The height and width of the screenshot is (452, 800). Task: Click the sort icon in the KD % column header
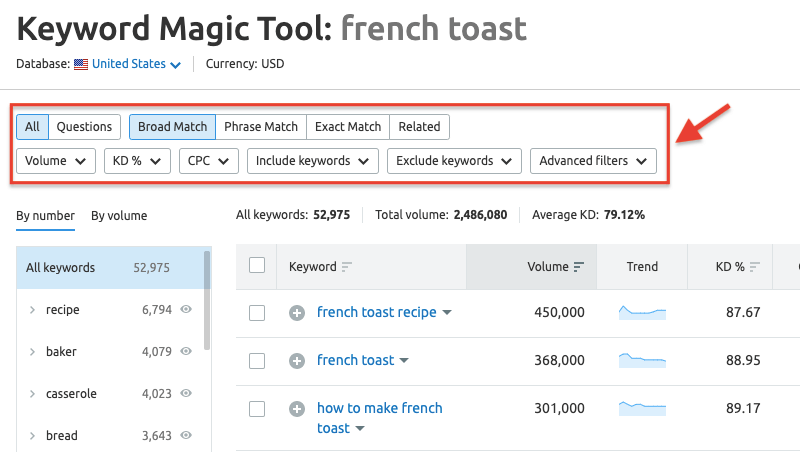[755, 267]
